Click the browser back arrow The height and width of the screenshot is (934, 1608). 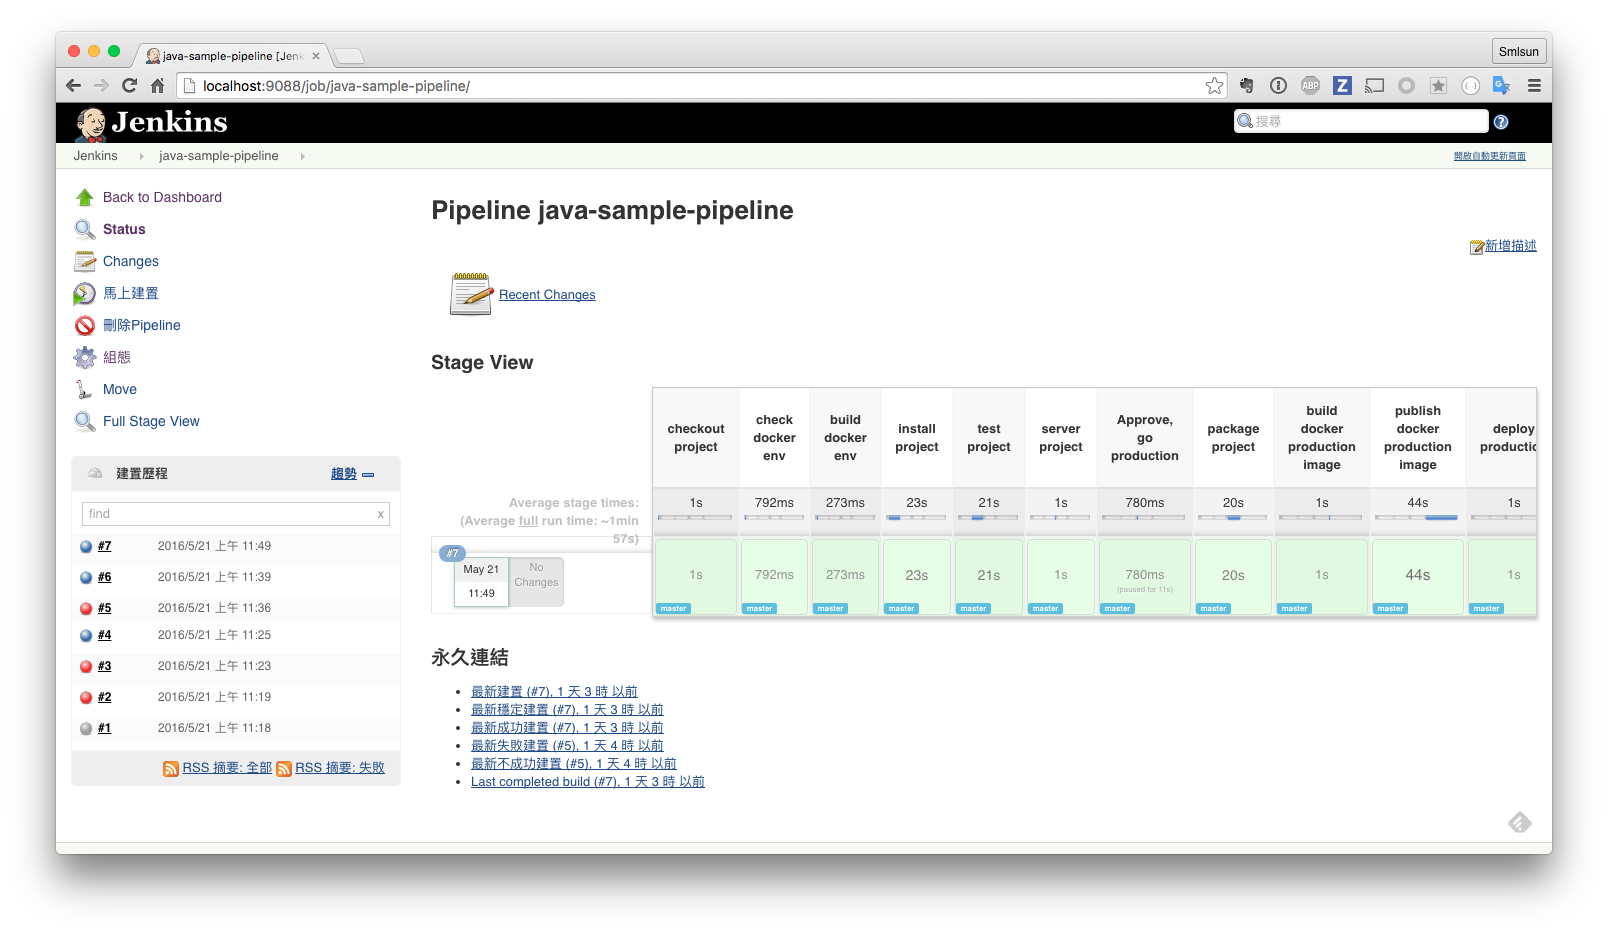73,86
